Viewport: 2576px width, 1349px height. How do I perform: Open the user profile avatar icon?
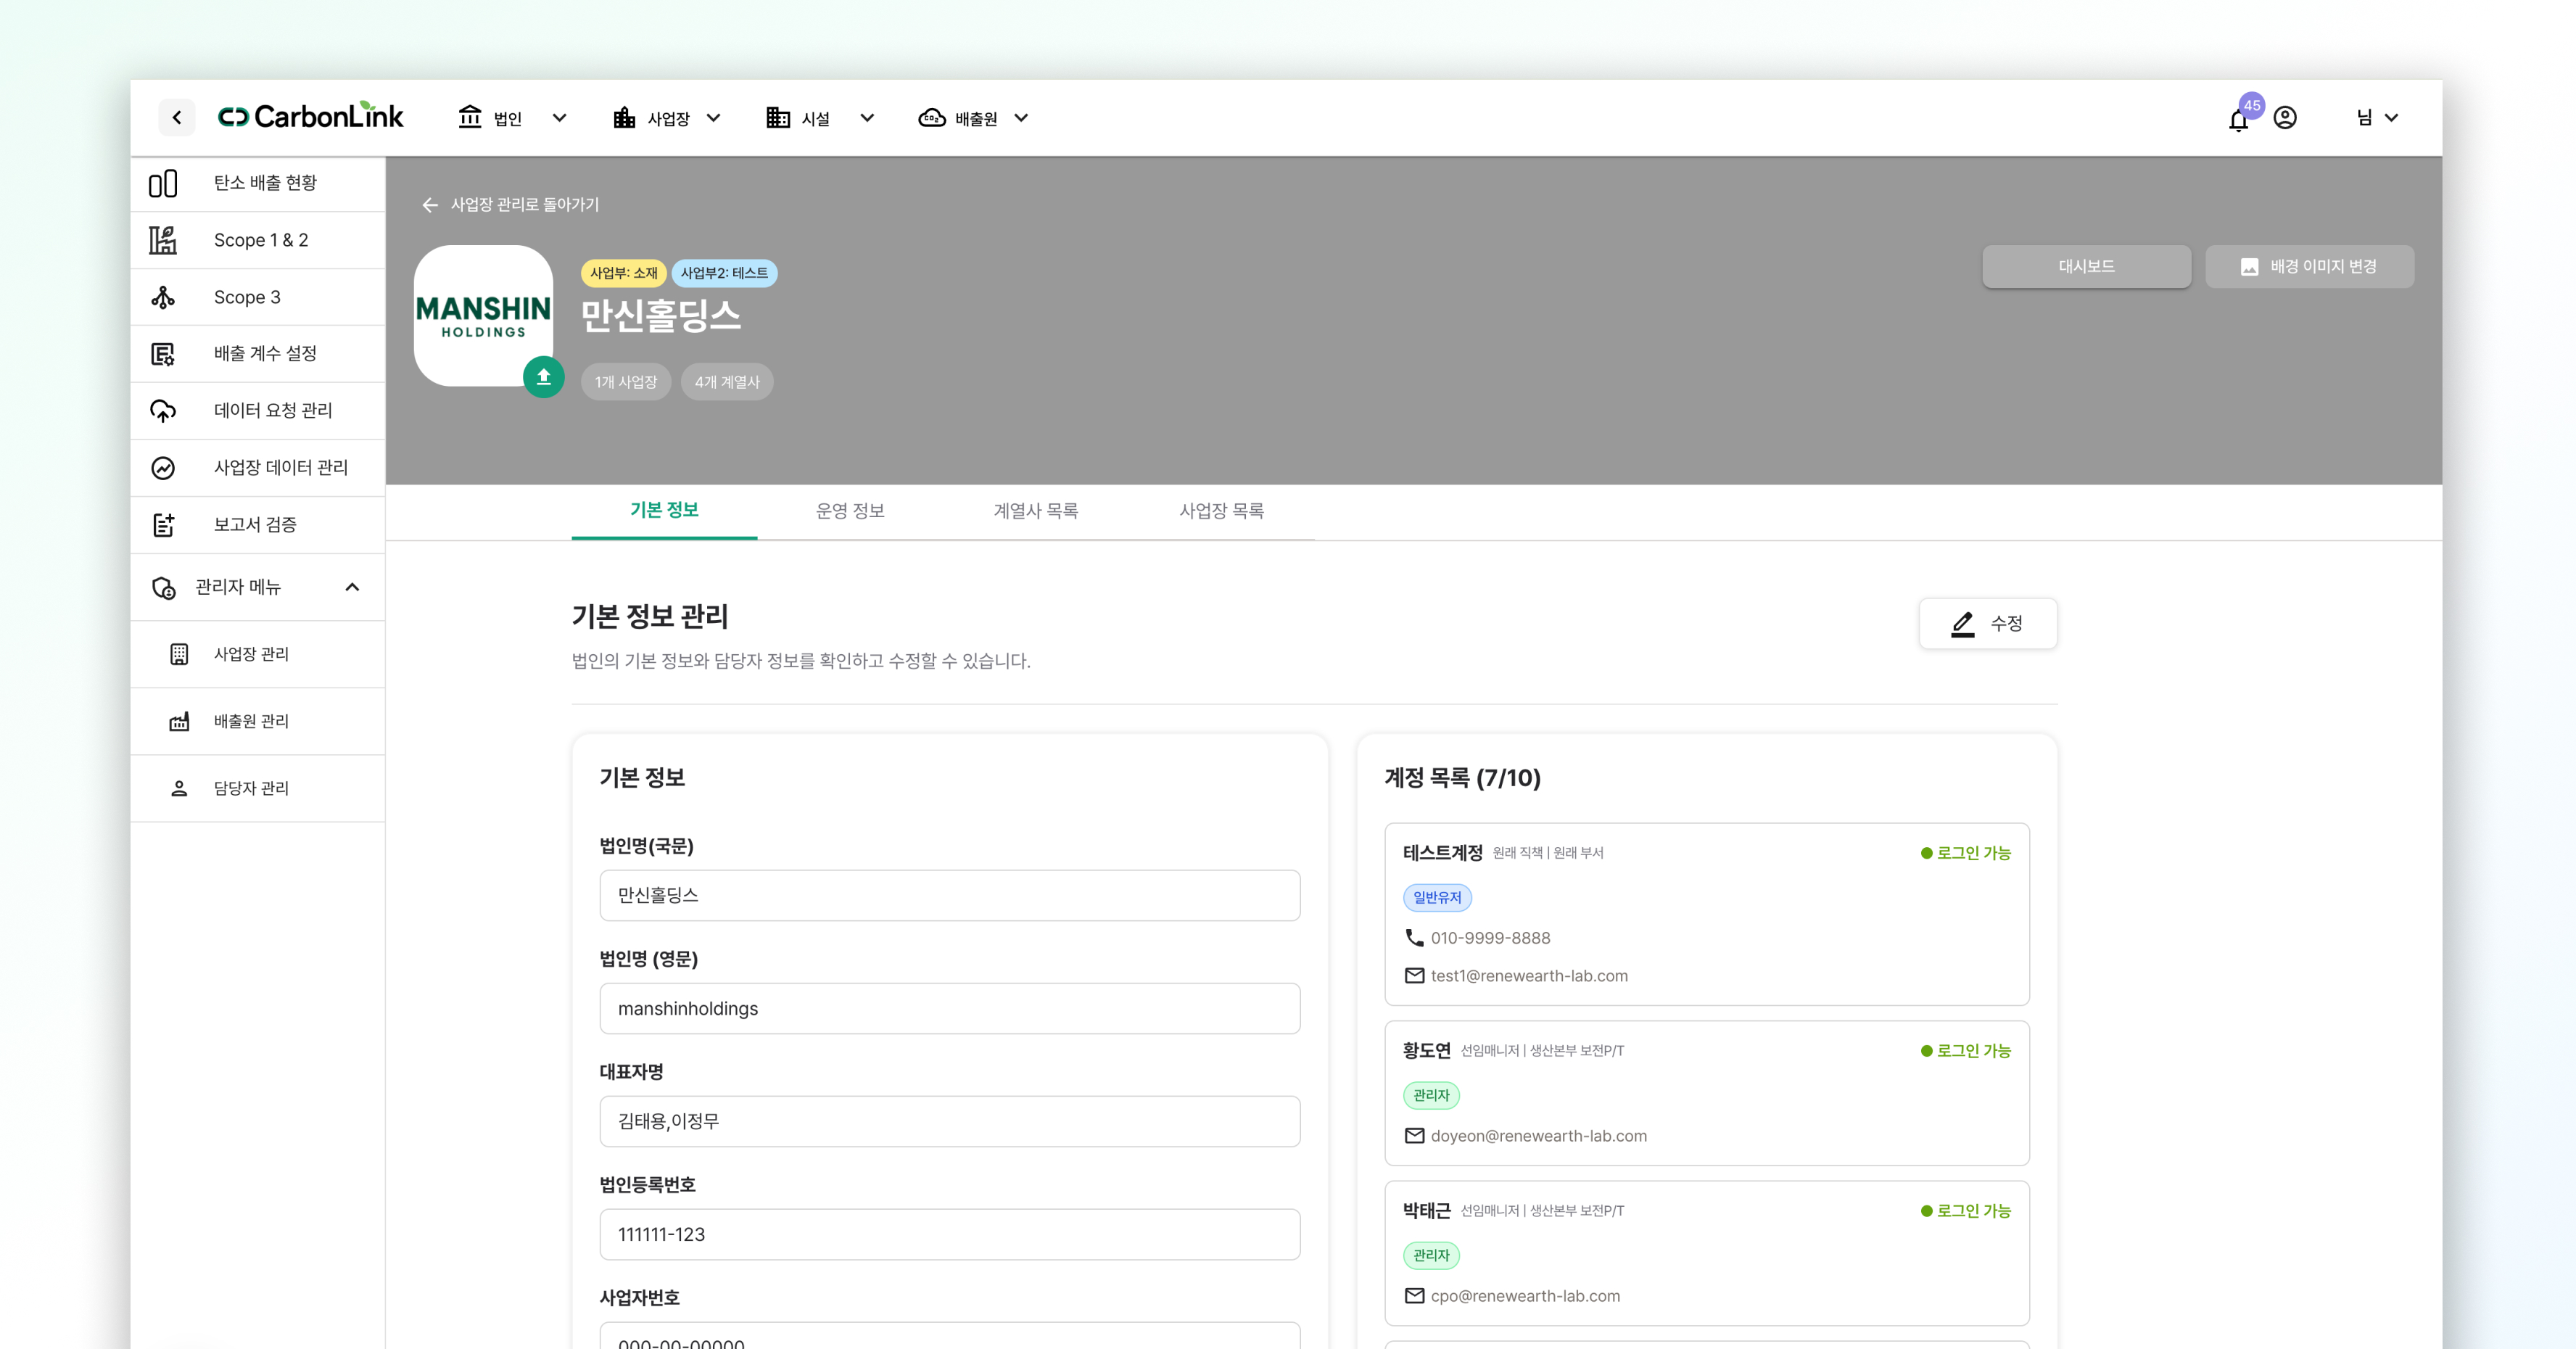pos(2285,117)
